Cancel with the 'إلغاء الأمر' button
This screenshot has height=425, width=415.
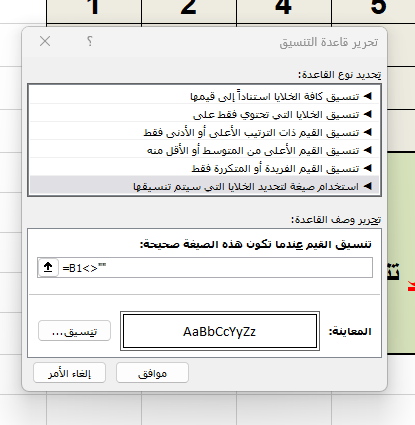(x=69, y=373)
